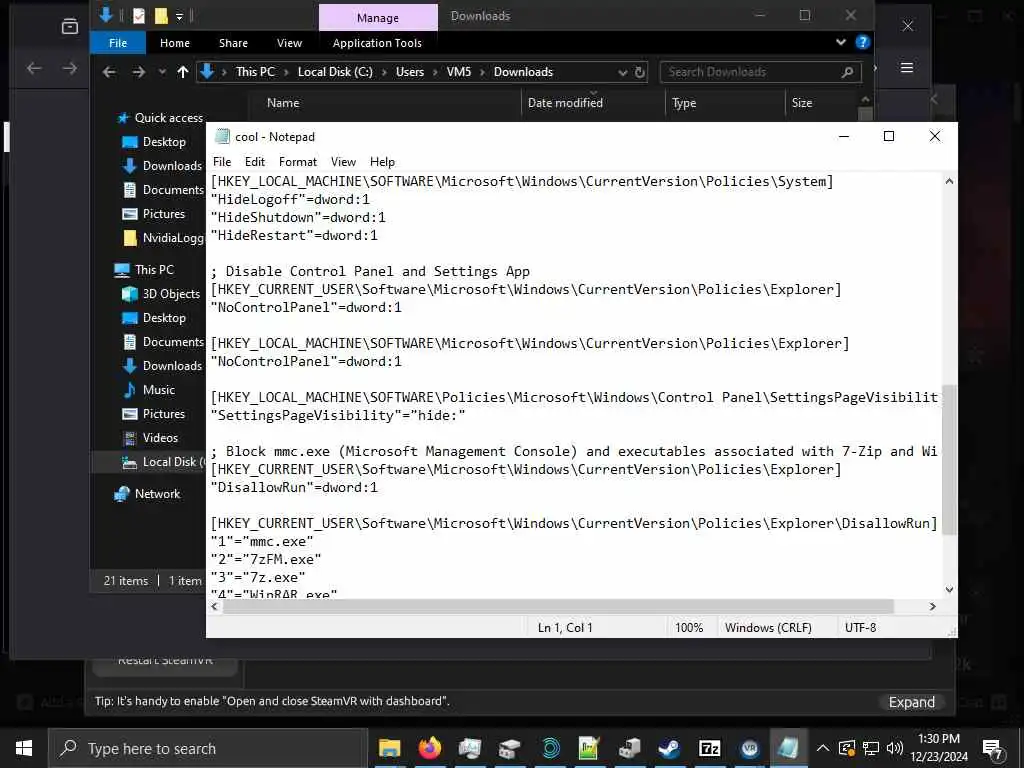1024x768 pixels.
Task: Switch to Share ribbon tab in Explorer
Action: click(233, 43)
